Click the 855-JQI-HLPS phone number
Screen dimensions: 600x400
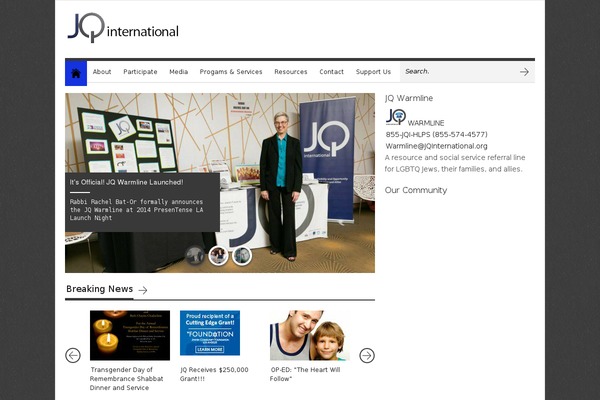436,134
